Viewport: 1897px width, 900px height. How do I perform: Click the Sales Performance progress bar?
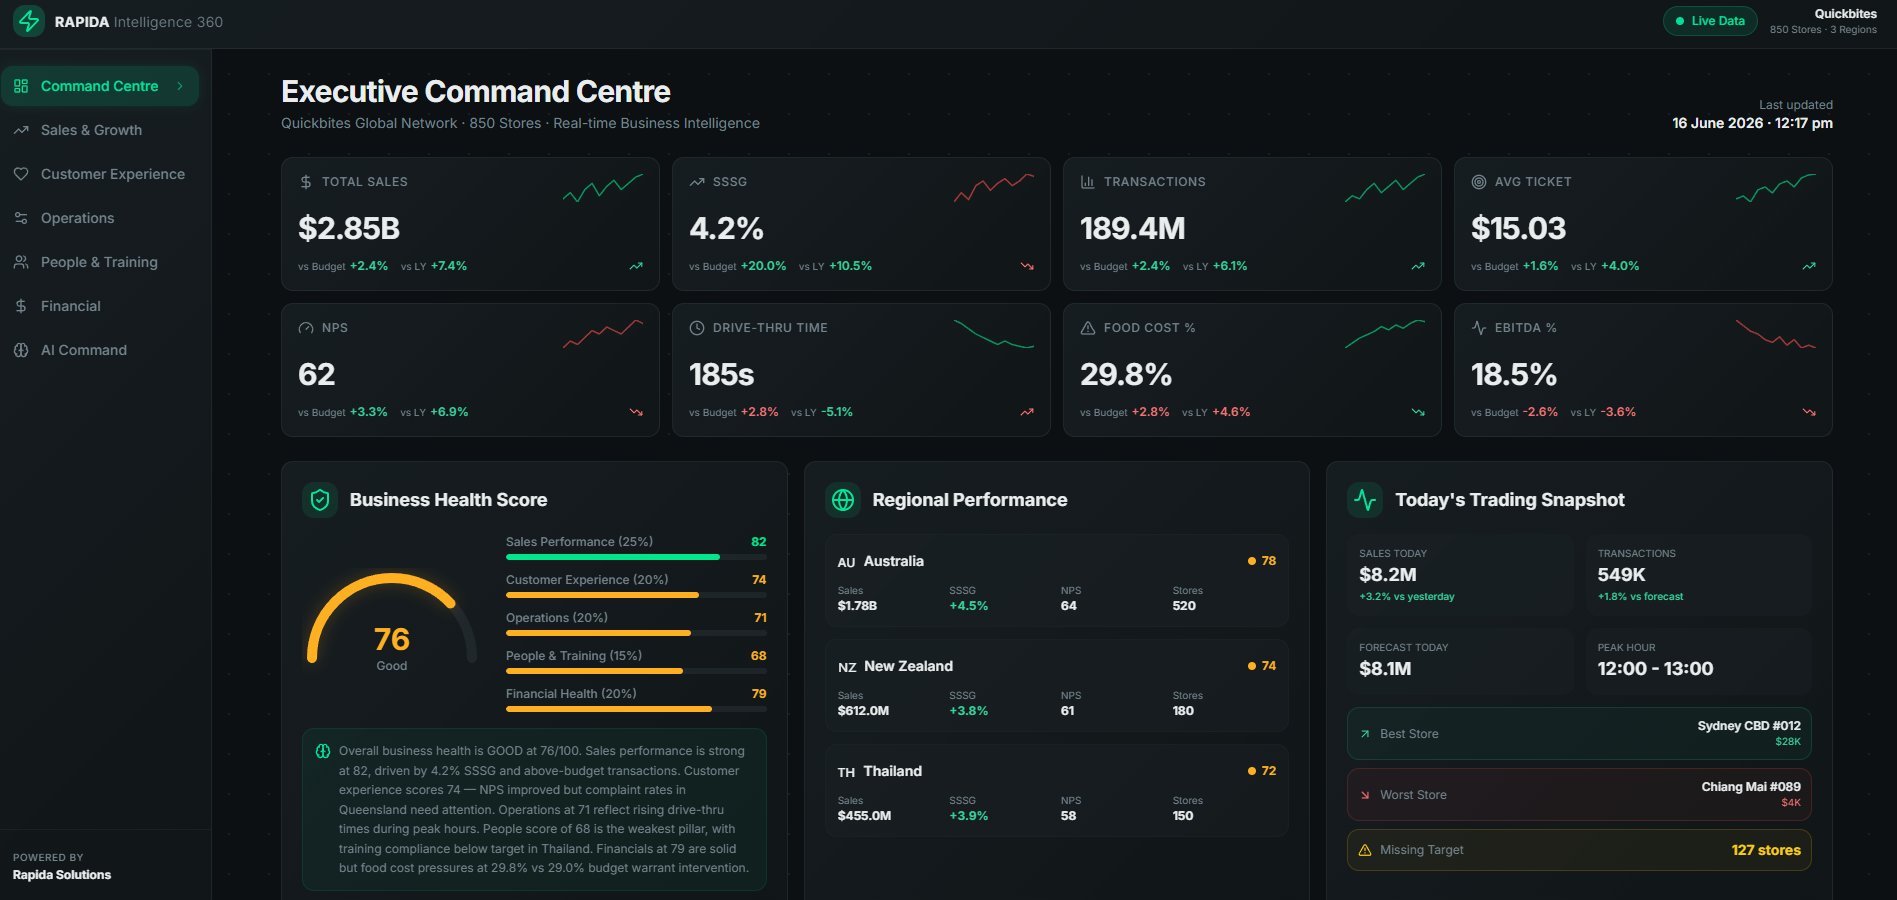point(636,557)
